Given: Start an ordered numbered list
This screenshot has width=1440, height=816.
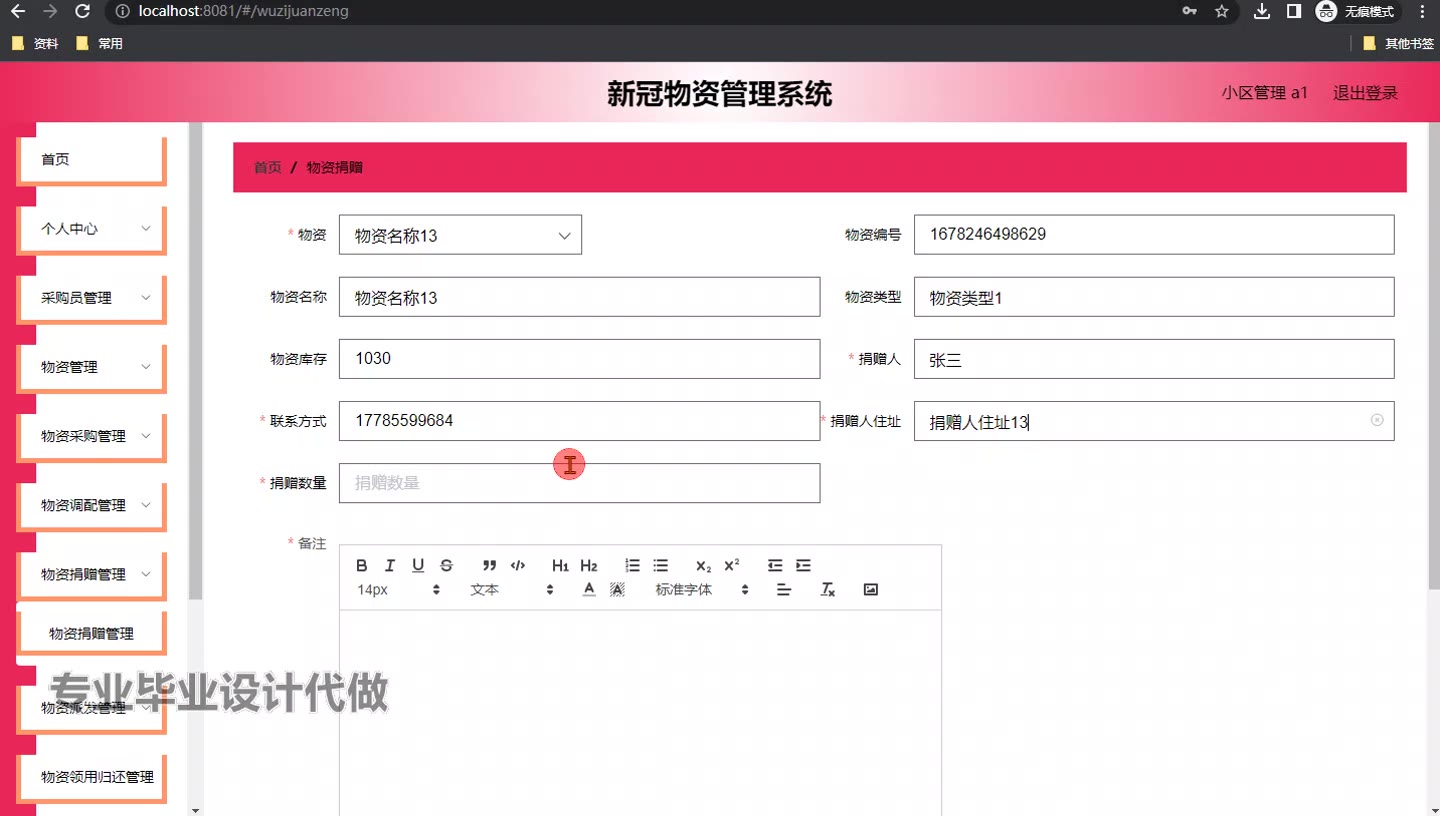Looking at the screenshot, I should [x=632, y=566].
